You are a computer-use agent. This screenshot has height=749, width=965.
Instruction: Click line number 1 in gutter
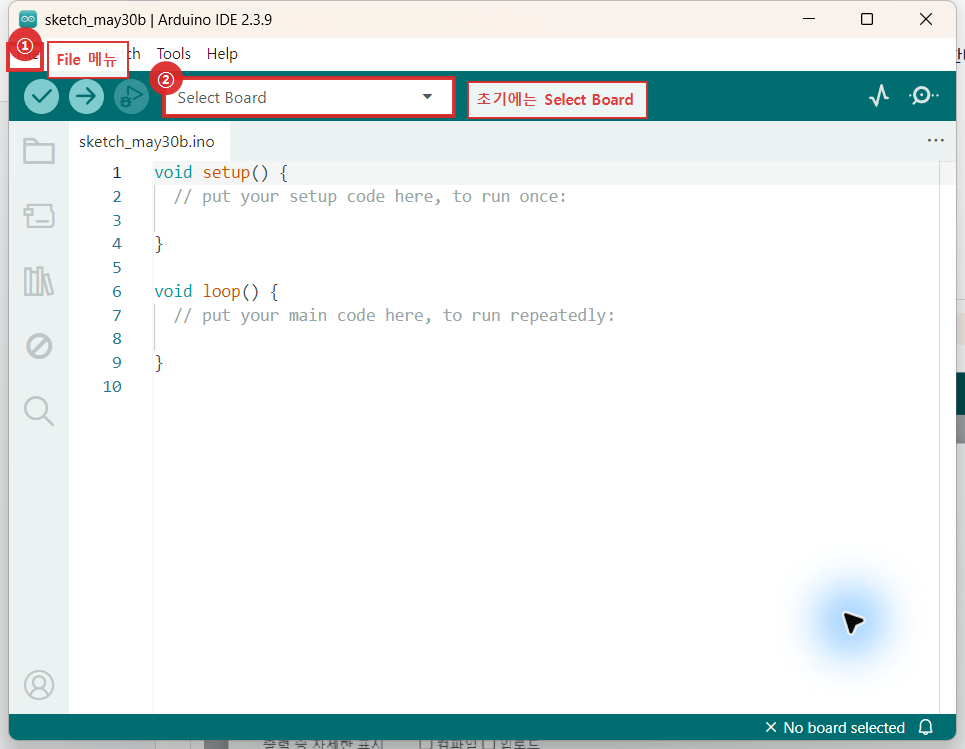click(x=117, y=173)
